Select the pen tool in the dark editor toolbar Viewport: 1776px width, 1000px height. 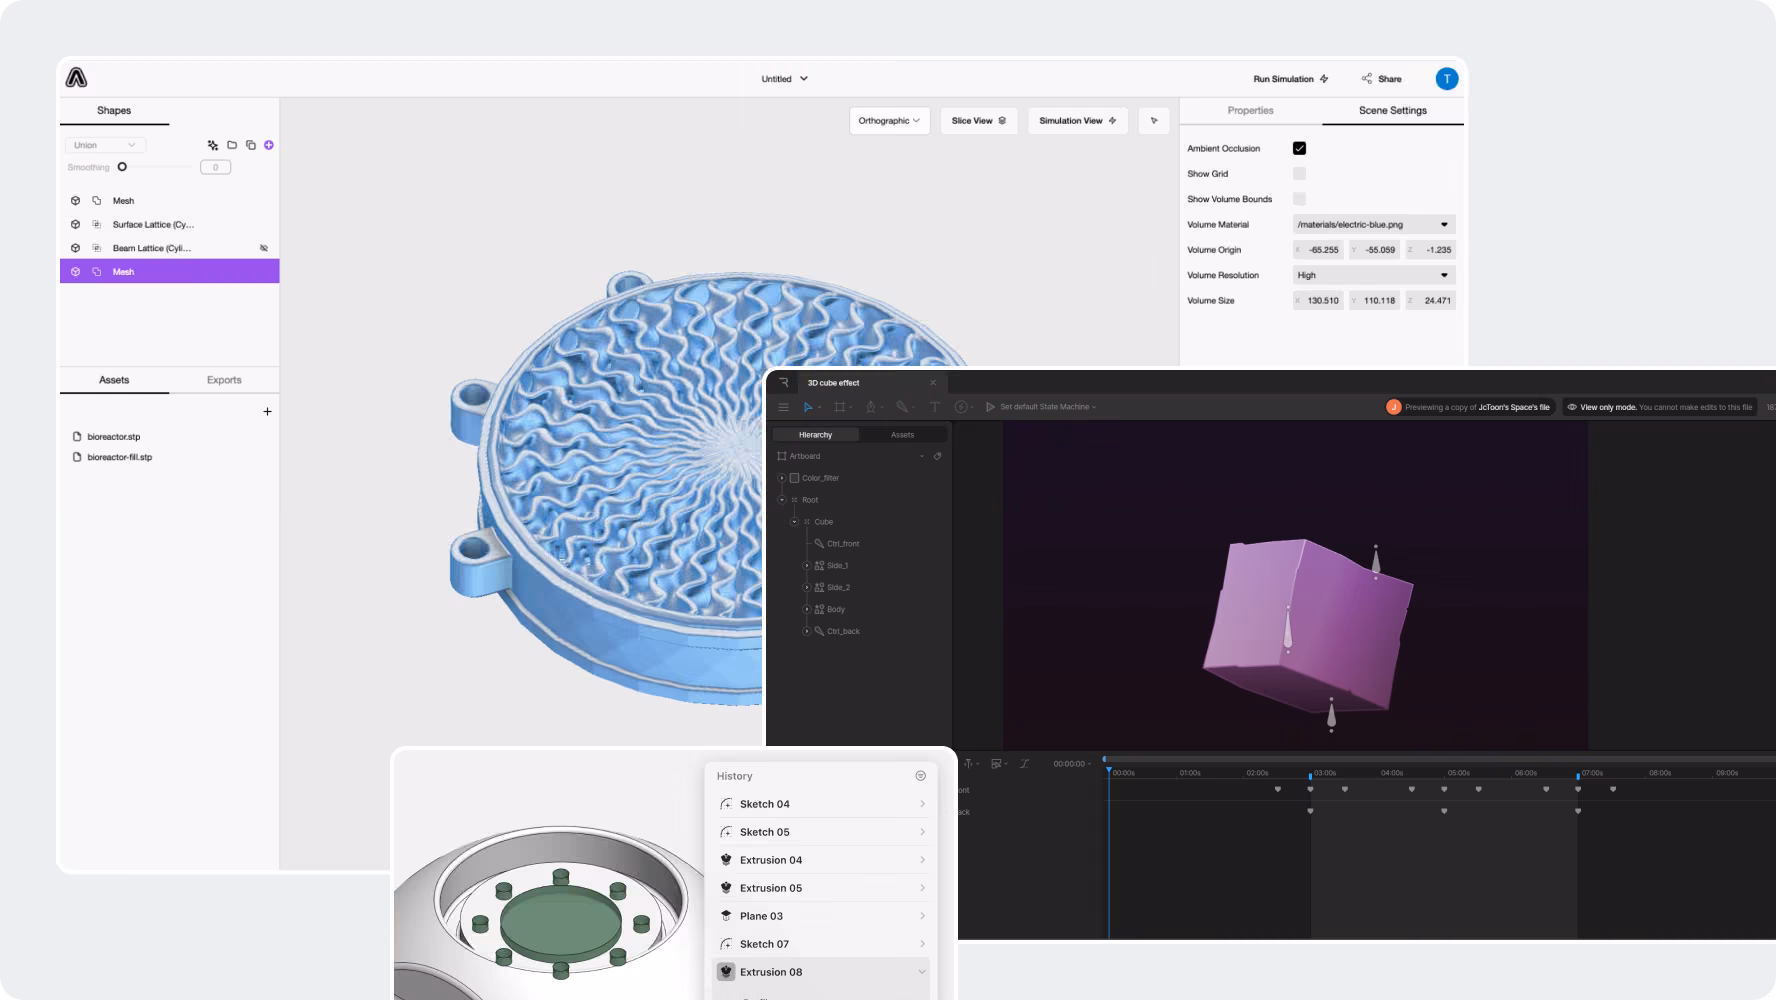pos(871,407)
